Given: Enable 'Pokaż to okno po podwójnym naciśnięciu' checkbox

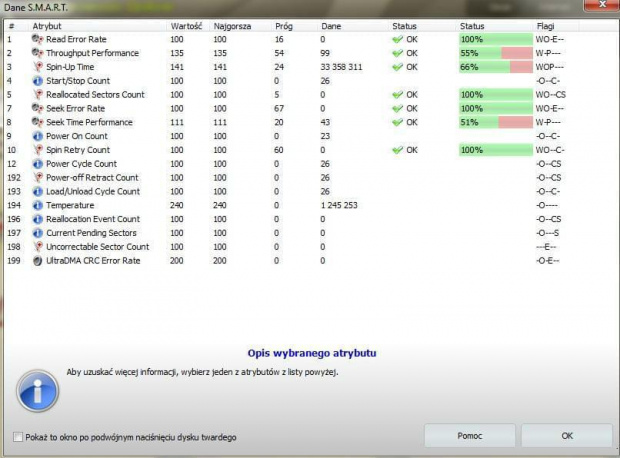Looking at the screenshot, I should (x=17, y=437).
